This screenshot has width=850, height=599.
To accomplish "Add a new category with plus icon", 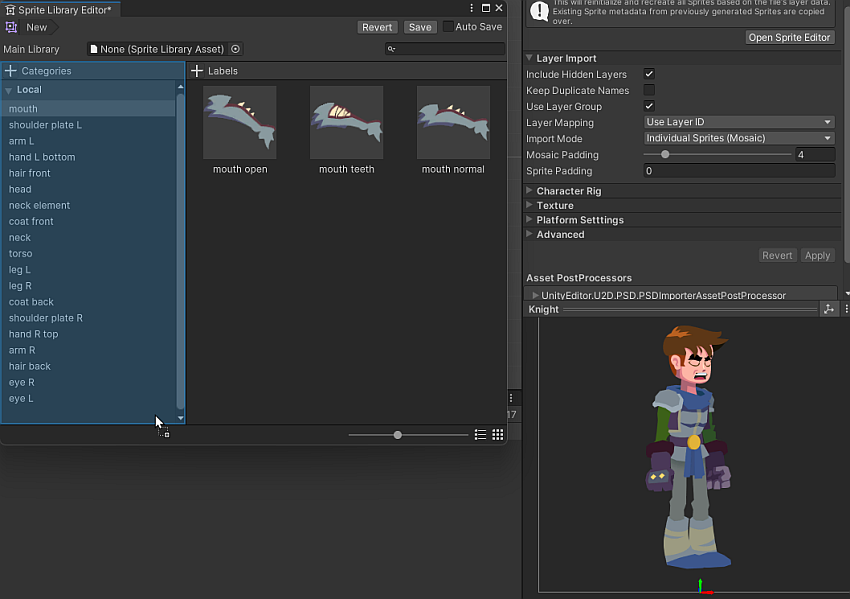I will tap(11, 71).
